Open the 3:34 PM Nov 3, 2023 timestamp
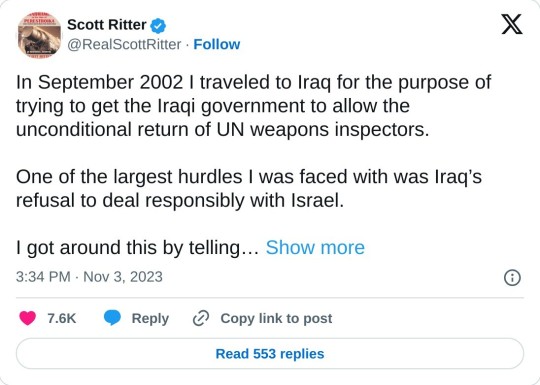This screenshot has height=385, width=540. (89, 277)
